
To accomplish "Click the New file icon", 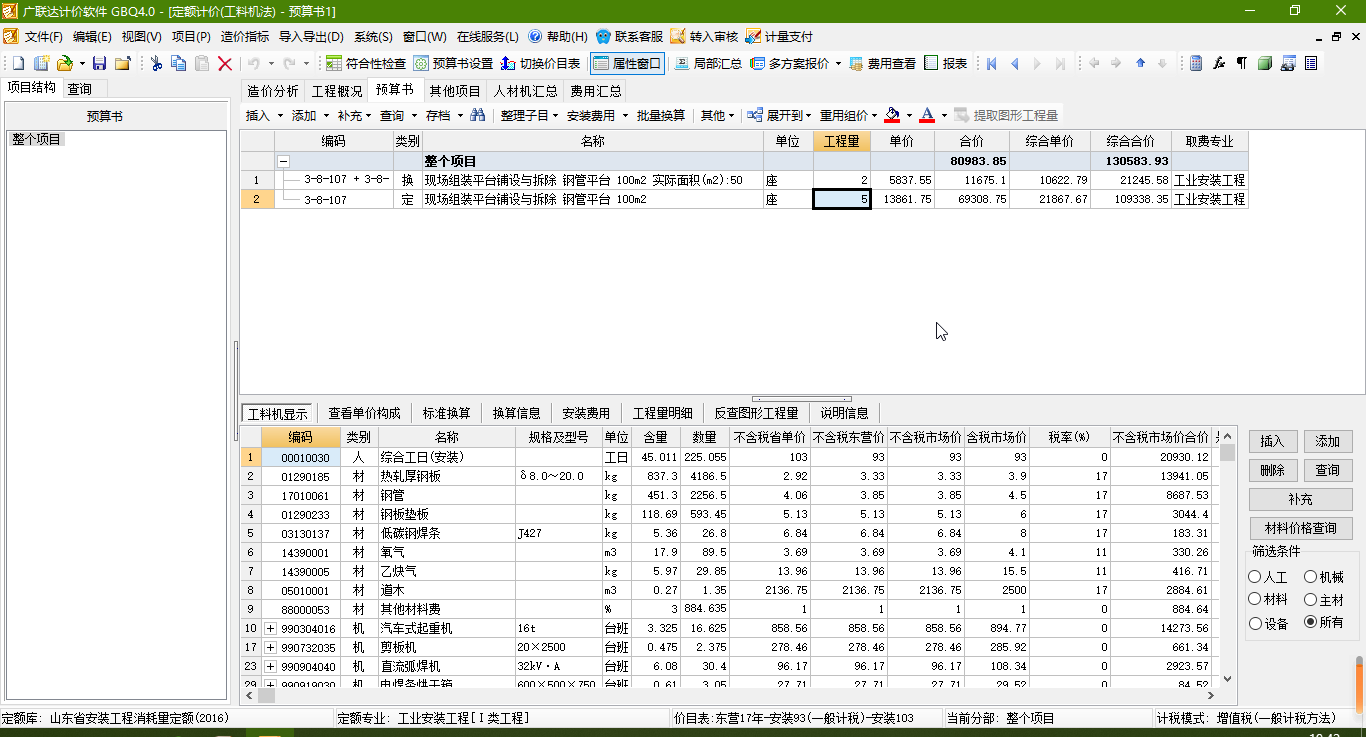I will tap(17, 63).
